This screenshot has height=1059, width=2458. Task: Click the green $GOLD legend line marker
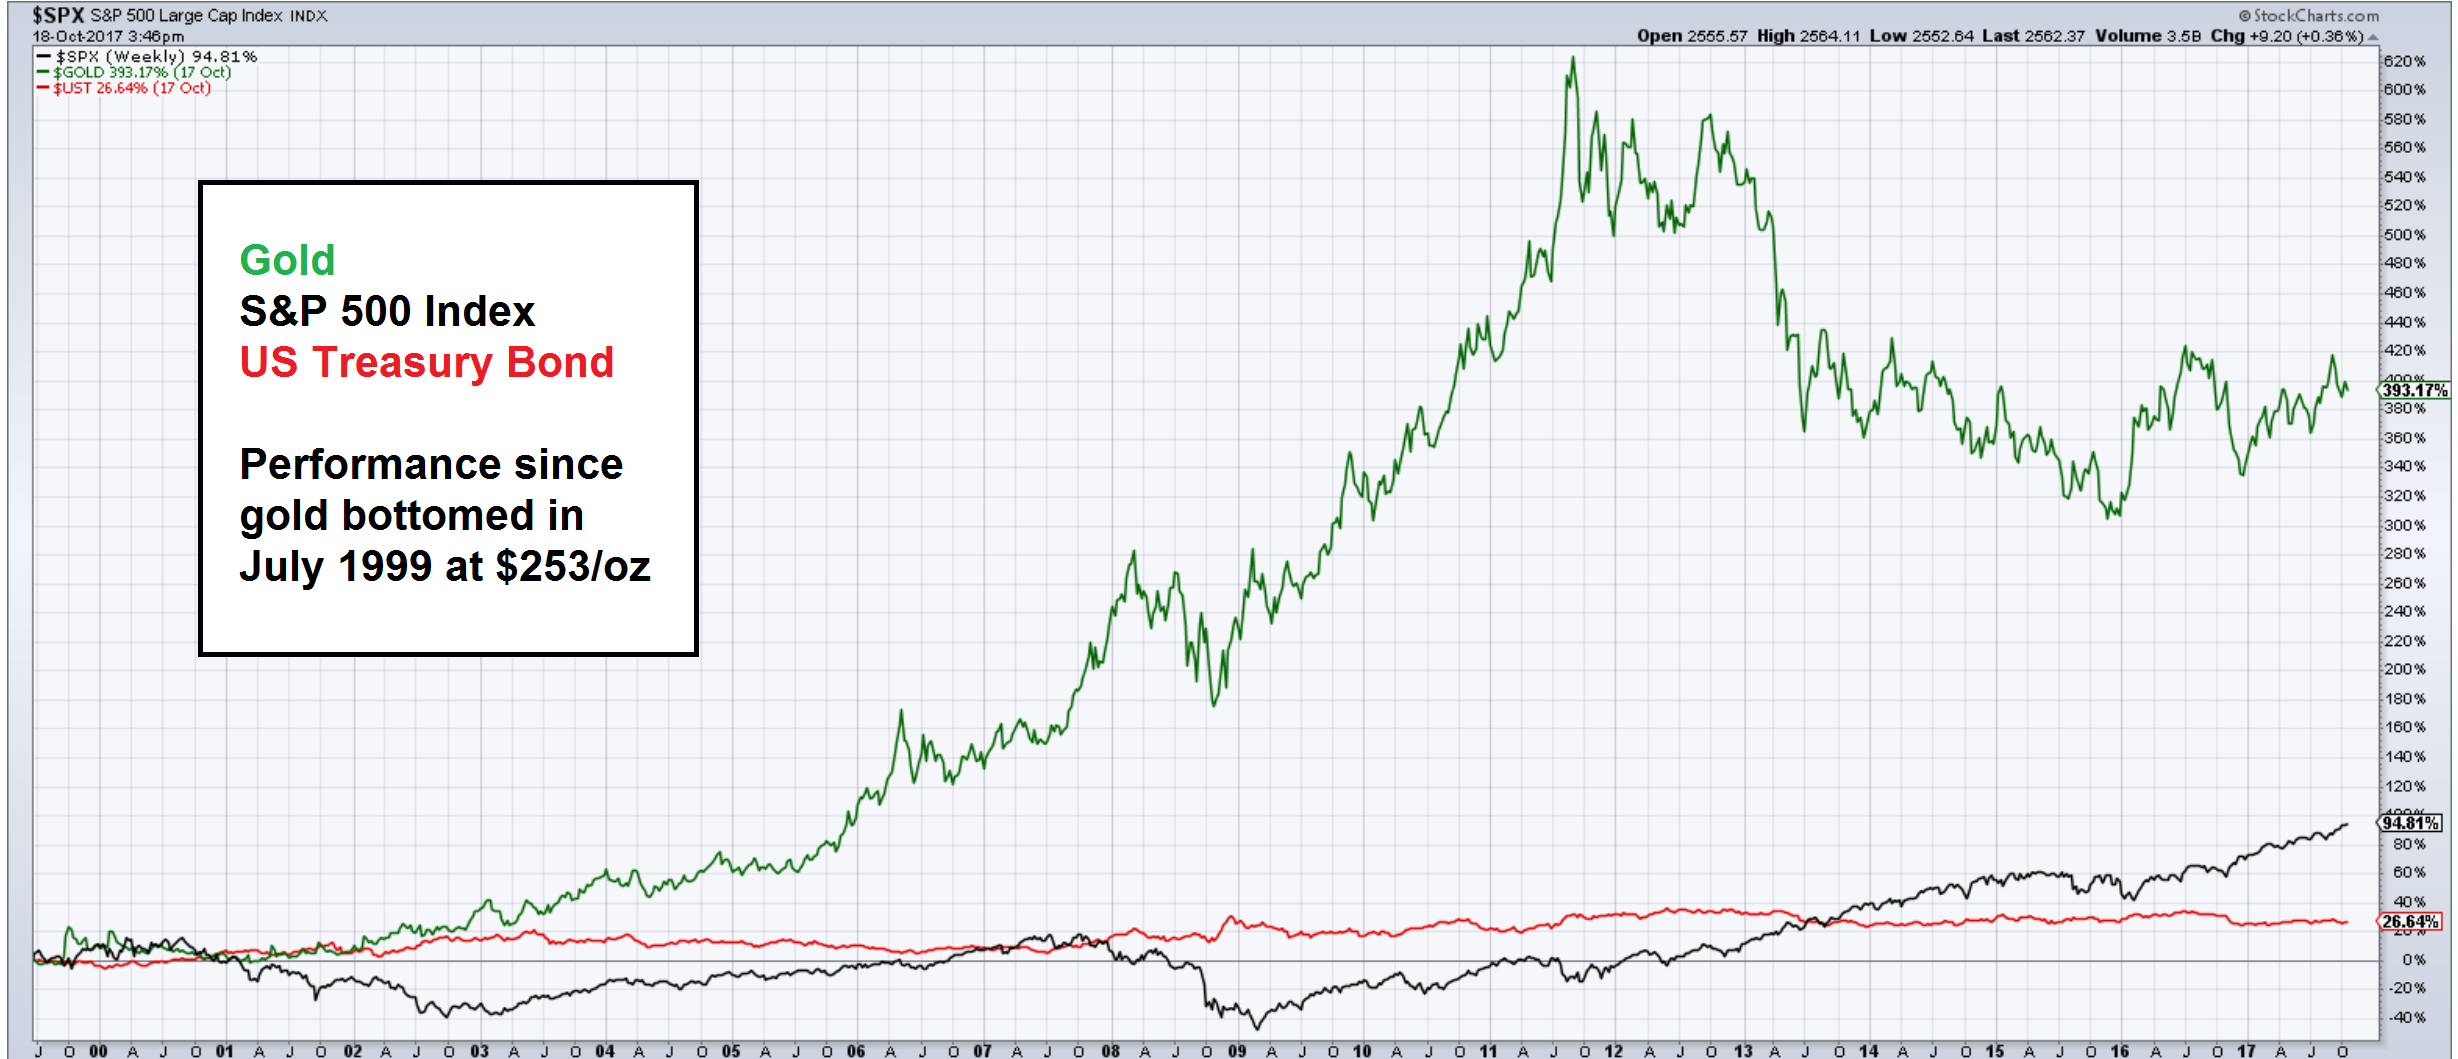tap(43, 72)
